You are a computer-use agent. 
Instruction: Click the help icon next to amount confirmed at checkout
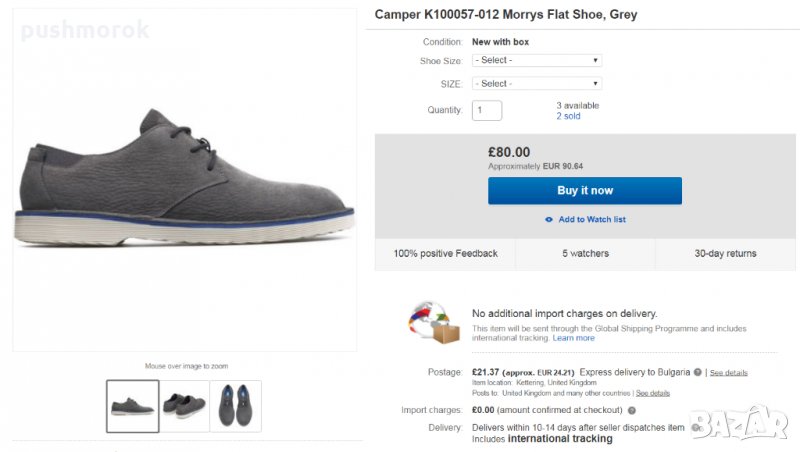pyautogui.click(x=632, y=410)
